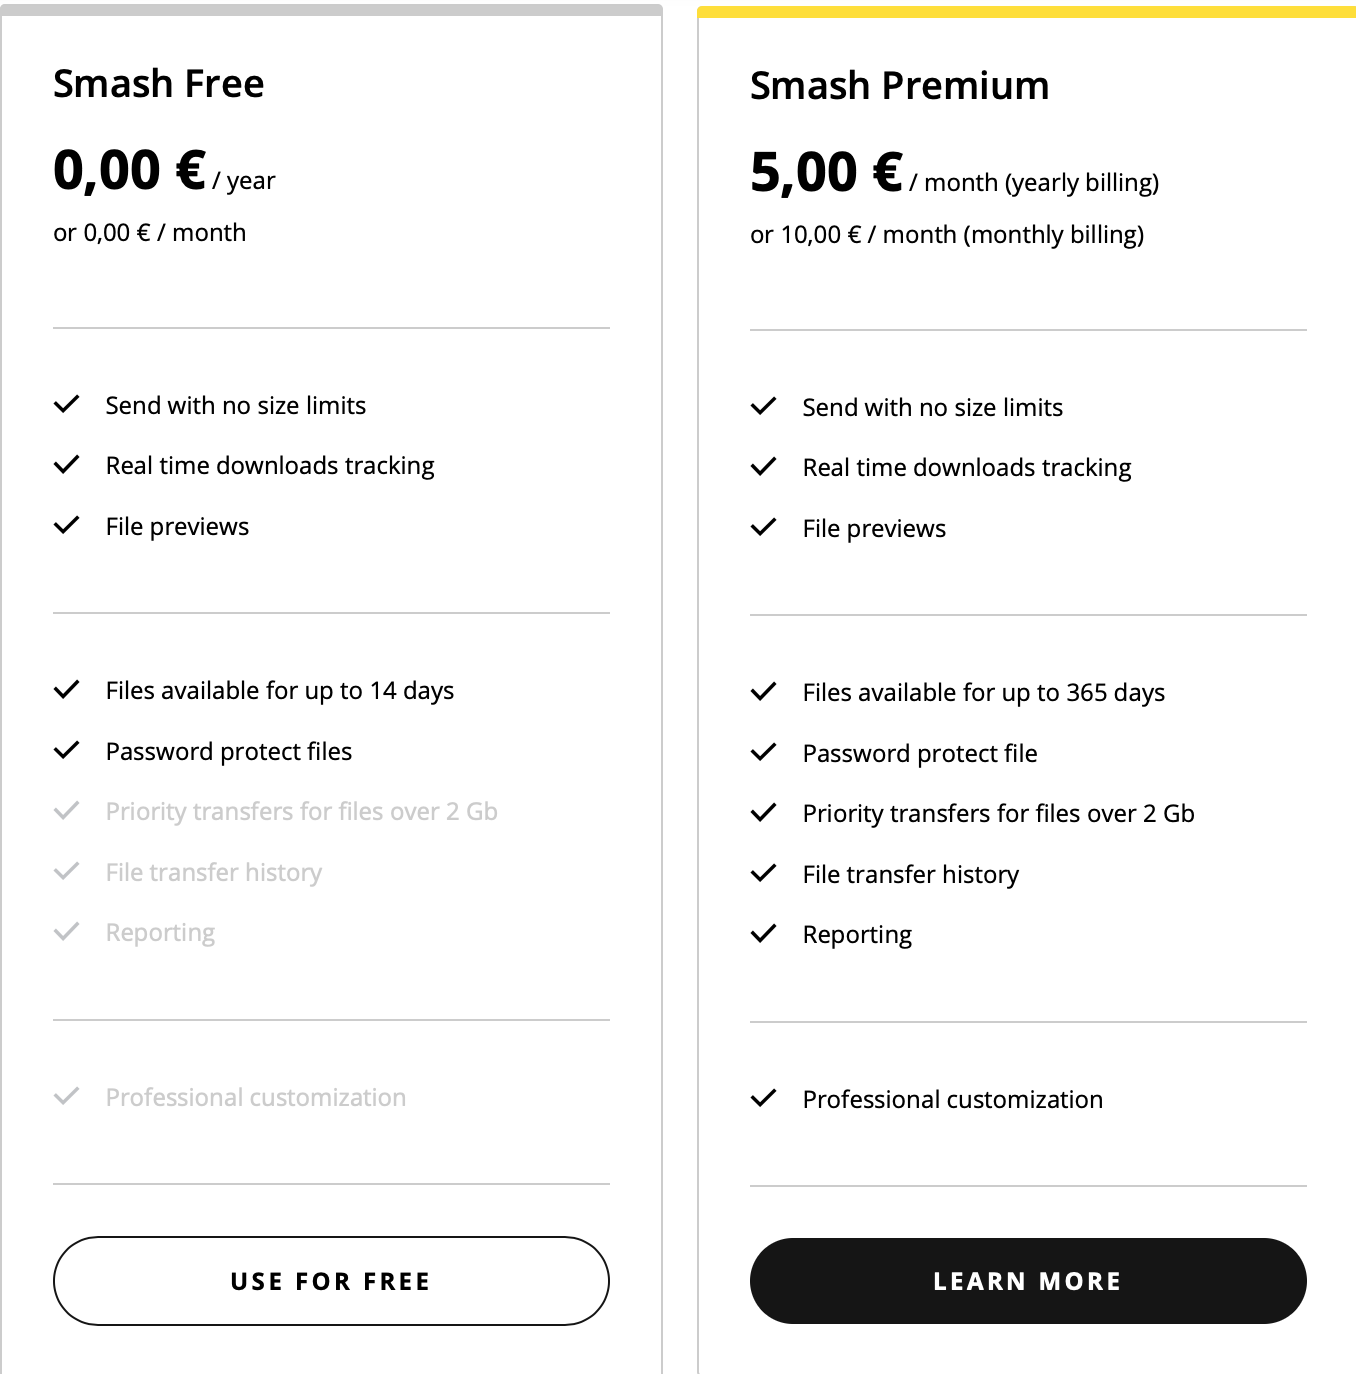Image resolution: width=1356 pixels, height=1374 pixels.
Task: Click the Smash Premium plan title
Action: coord(899,86)
